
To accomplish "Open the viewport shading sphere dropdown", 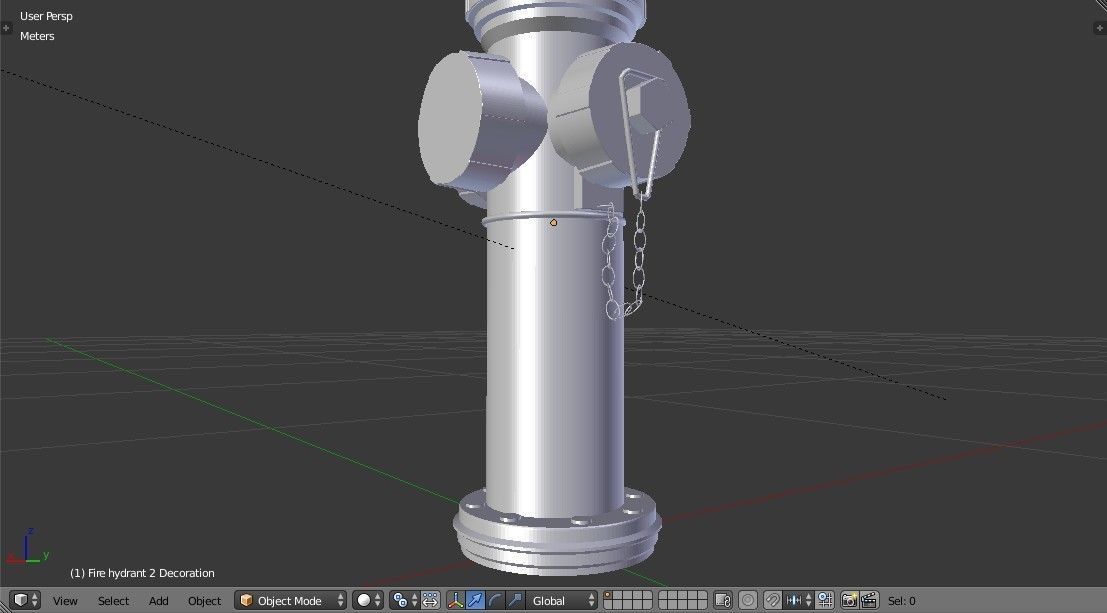I will [368, 600].
